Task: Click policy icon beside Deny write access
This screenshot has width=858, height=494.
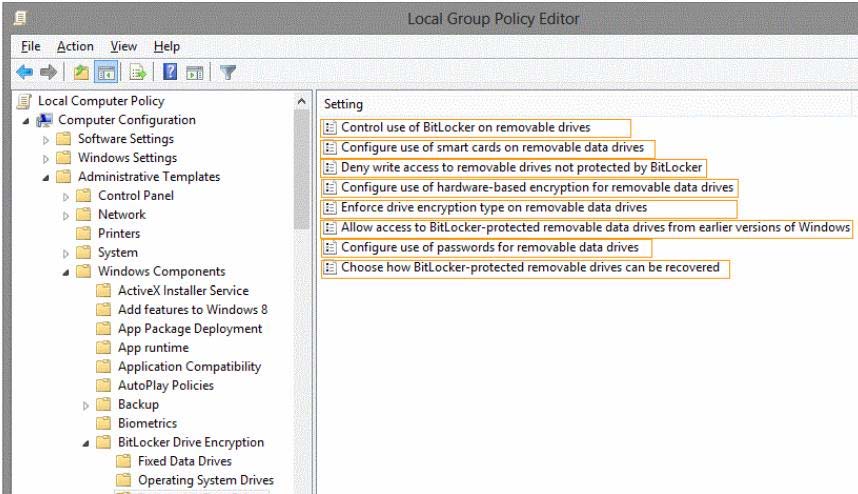Action: (x=329, y=167)
